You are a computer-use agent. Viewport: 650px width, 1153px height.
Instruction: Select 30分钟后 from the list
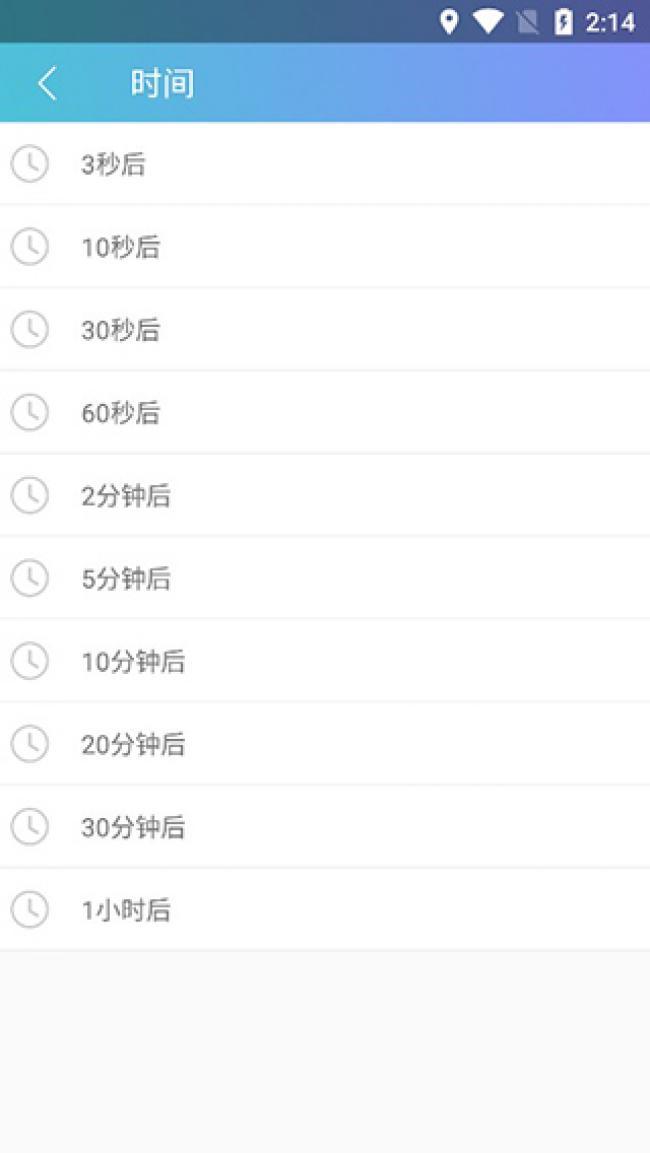click(133, 827)
